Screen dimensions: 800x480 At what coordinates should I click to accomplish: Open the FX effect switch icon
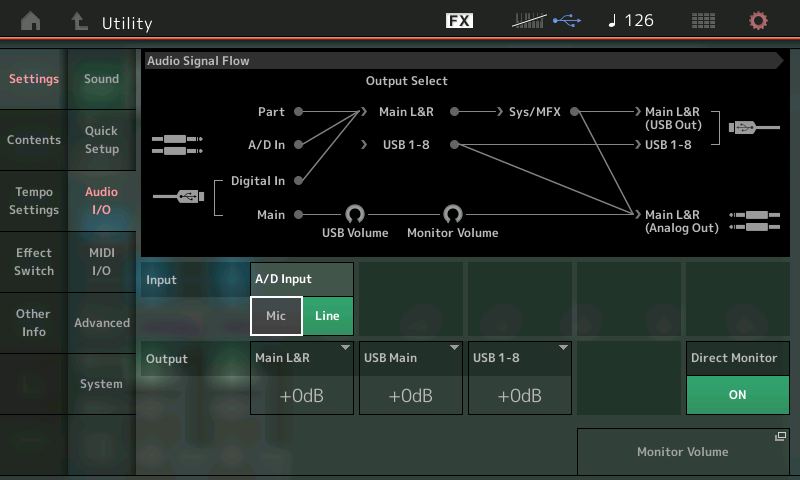[x=459, y=20]
